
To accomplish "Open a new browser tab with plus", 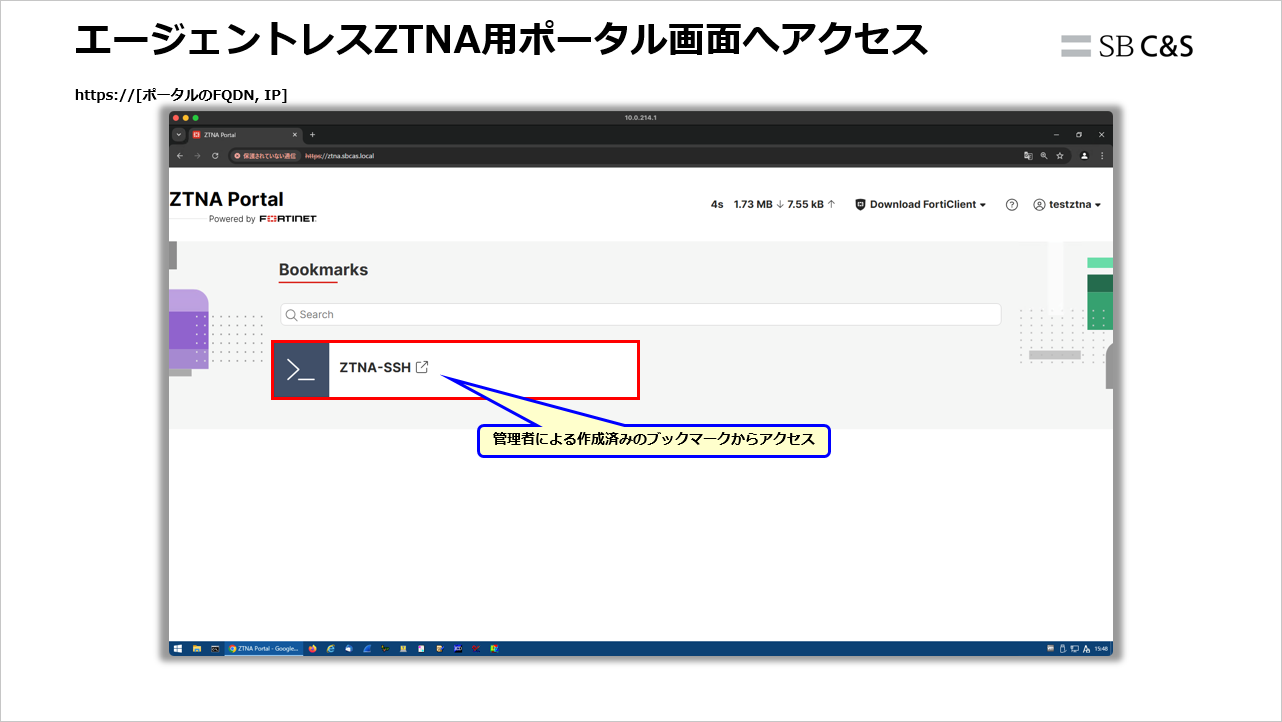I will click(312, 134).
